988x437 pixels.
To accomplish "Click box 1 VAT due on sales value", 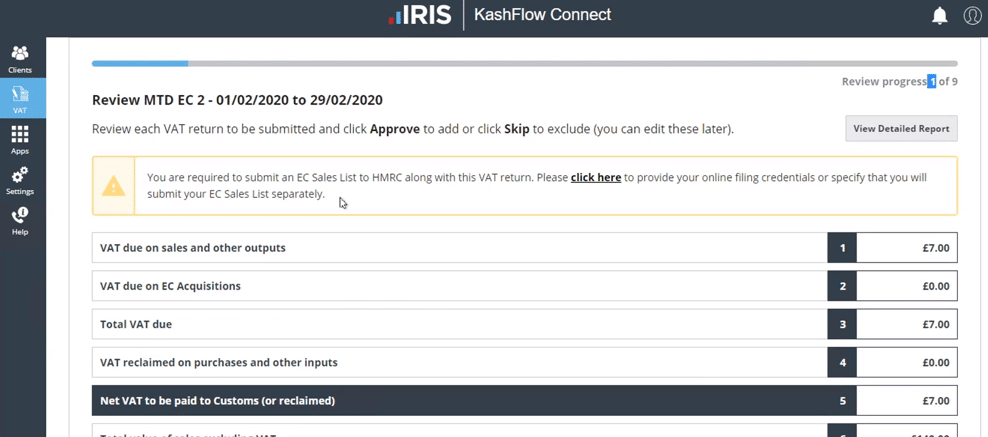I will (907, 248).
